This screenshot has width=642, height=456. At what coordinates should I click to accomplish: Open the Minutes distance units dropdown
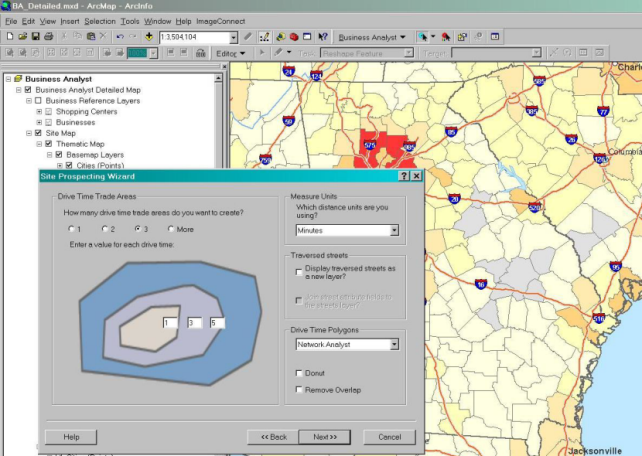coord(394,230)
